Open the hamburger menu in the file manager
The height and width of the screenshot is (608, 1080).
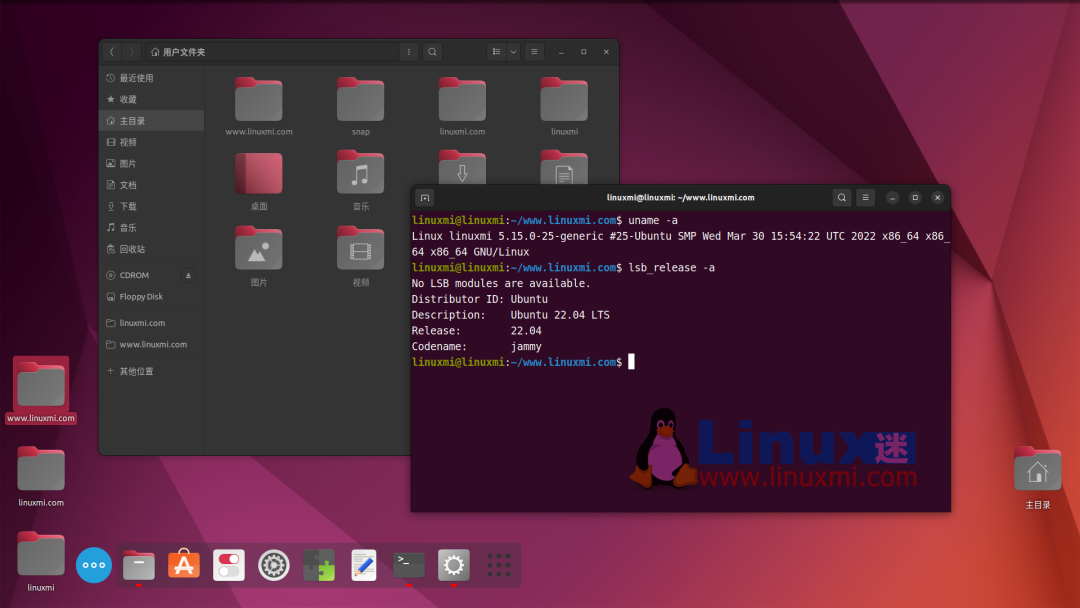point(534,51)
